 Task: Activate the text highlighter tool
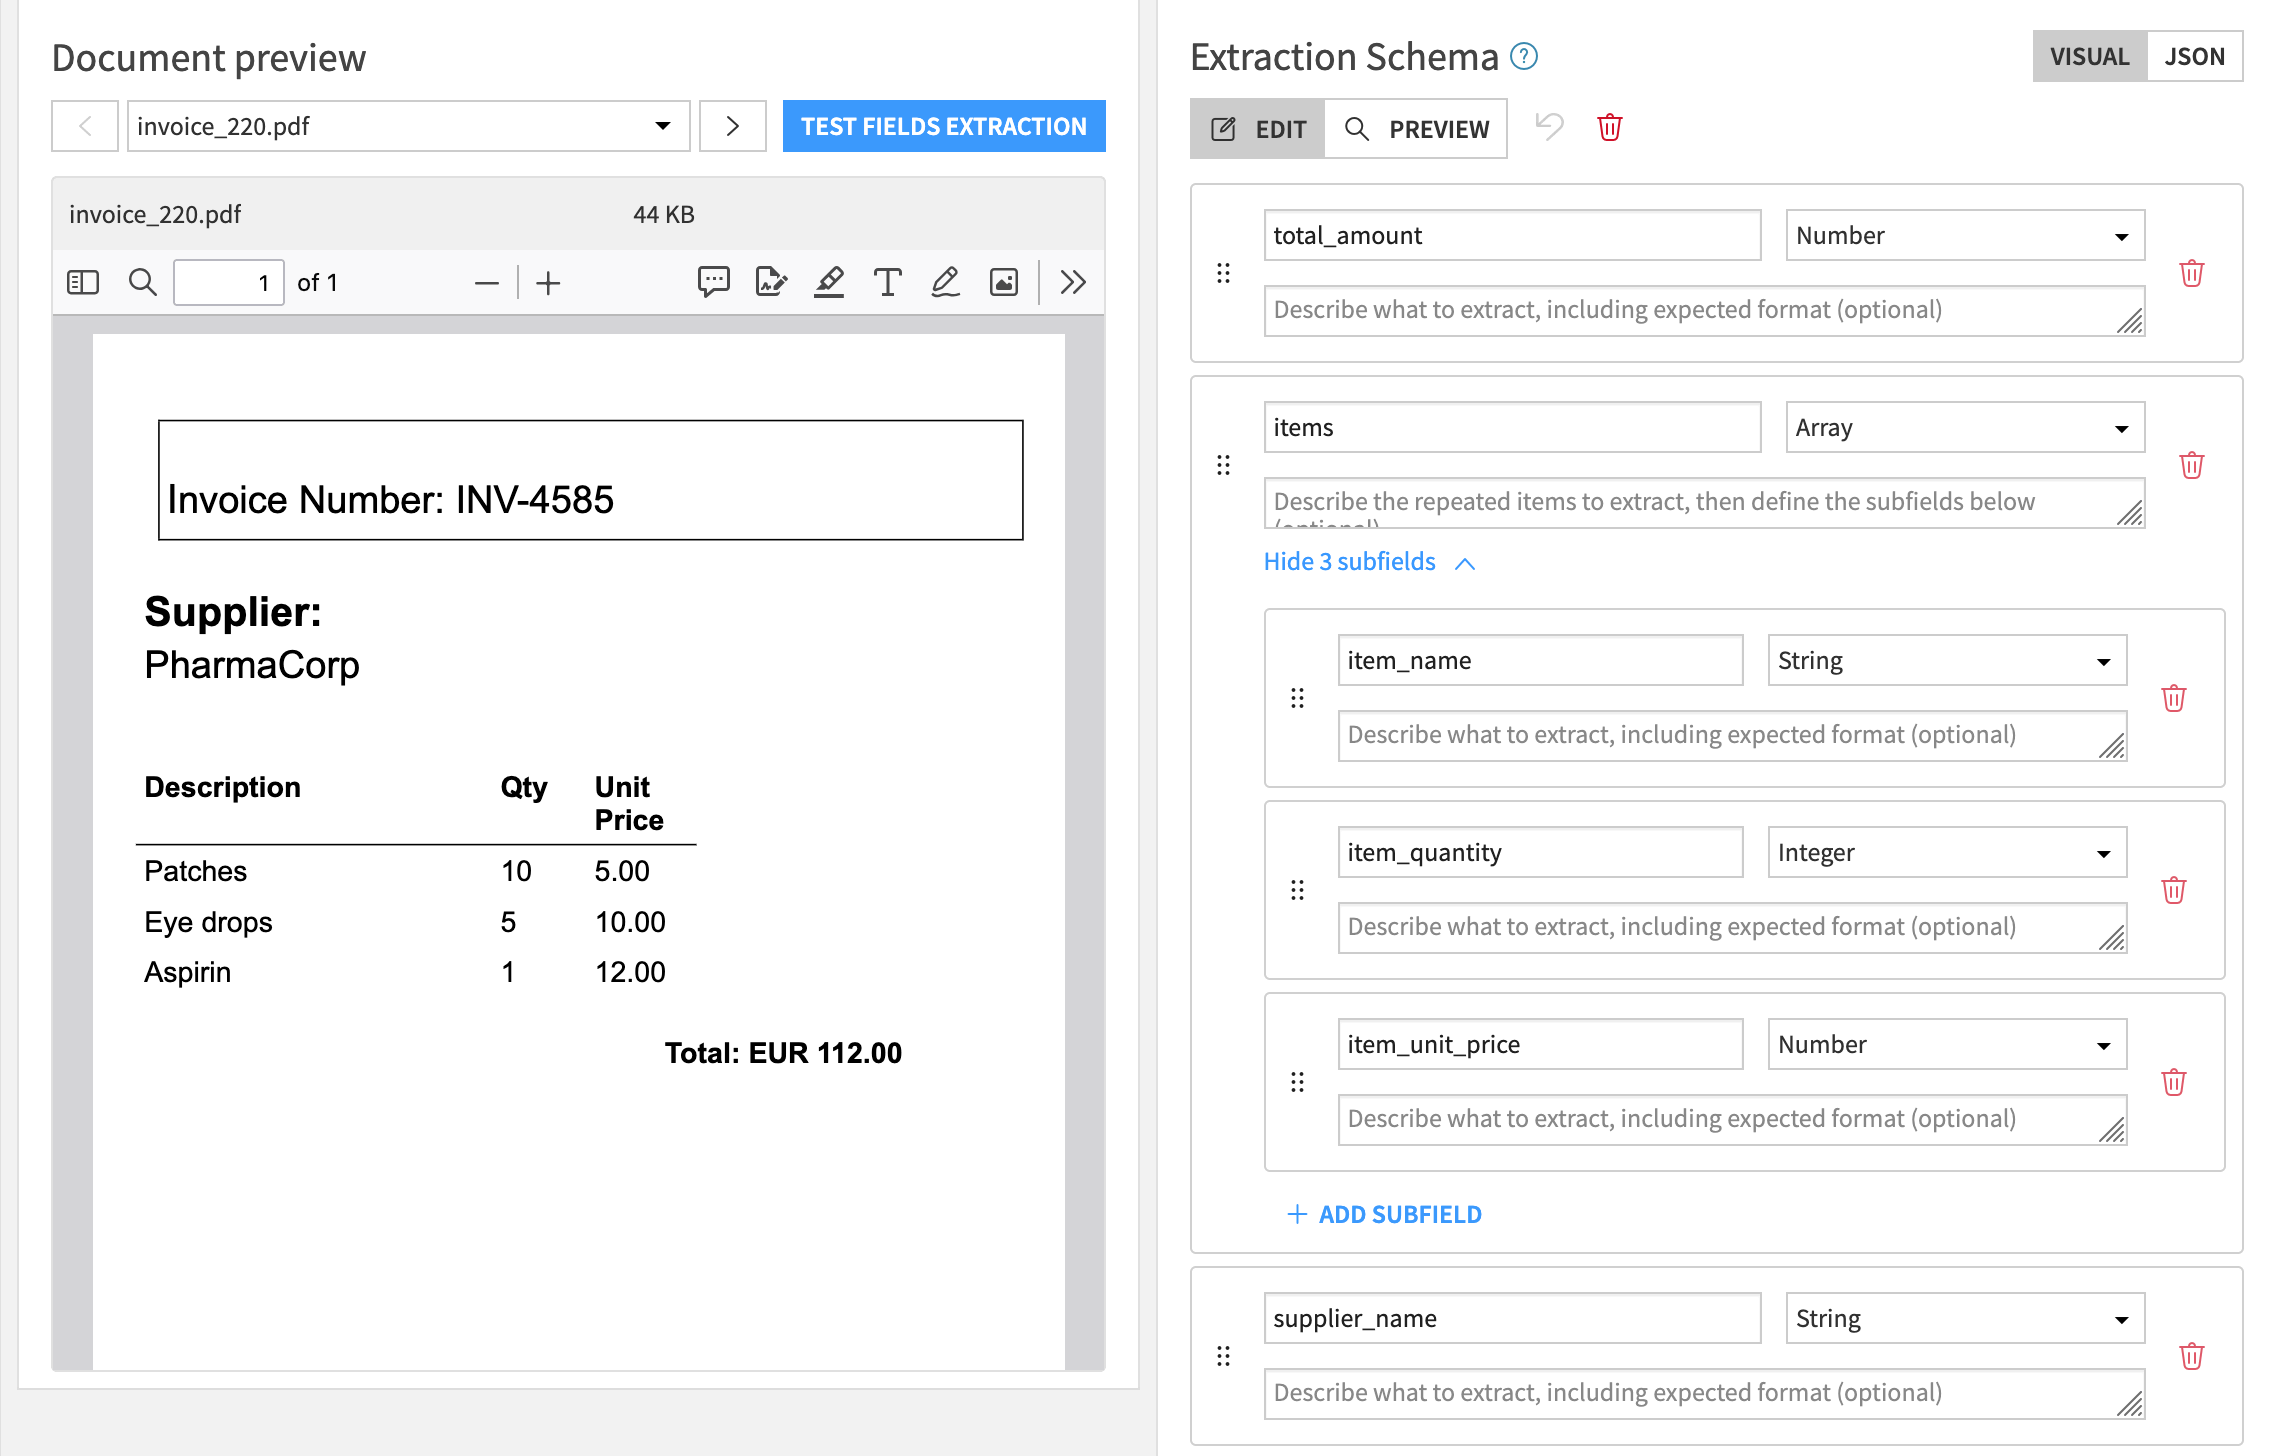coord(829,282)
